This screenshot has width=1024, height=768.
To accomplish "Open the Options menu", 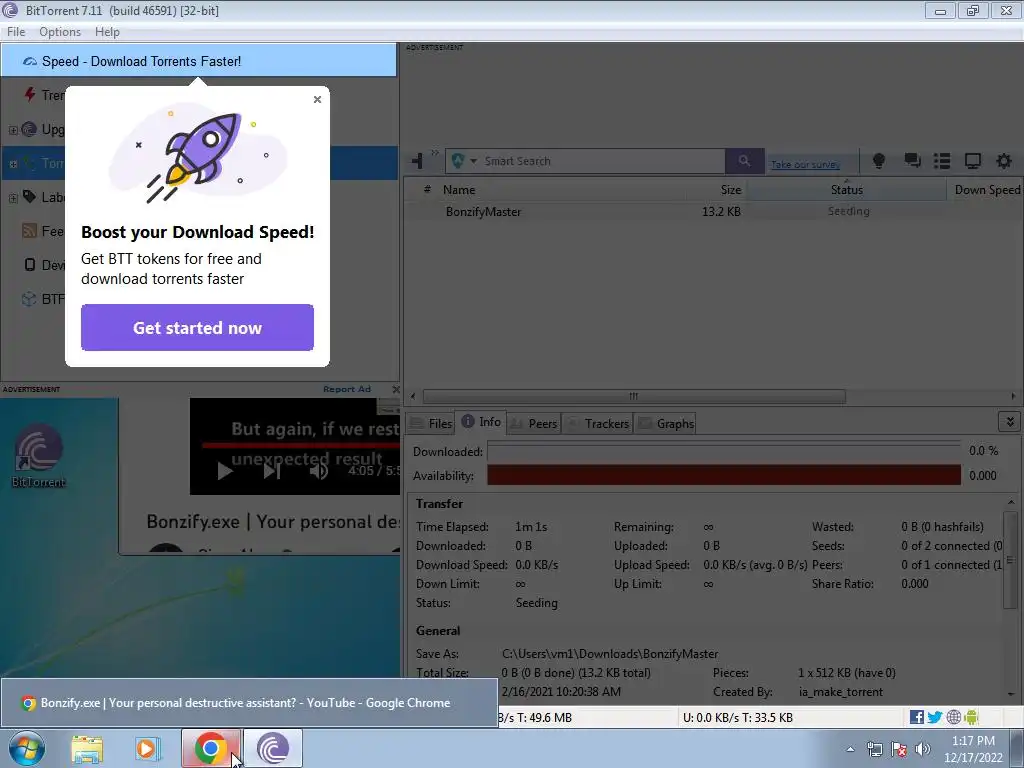I will (59, 31).
